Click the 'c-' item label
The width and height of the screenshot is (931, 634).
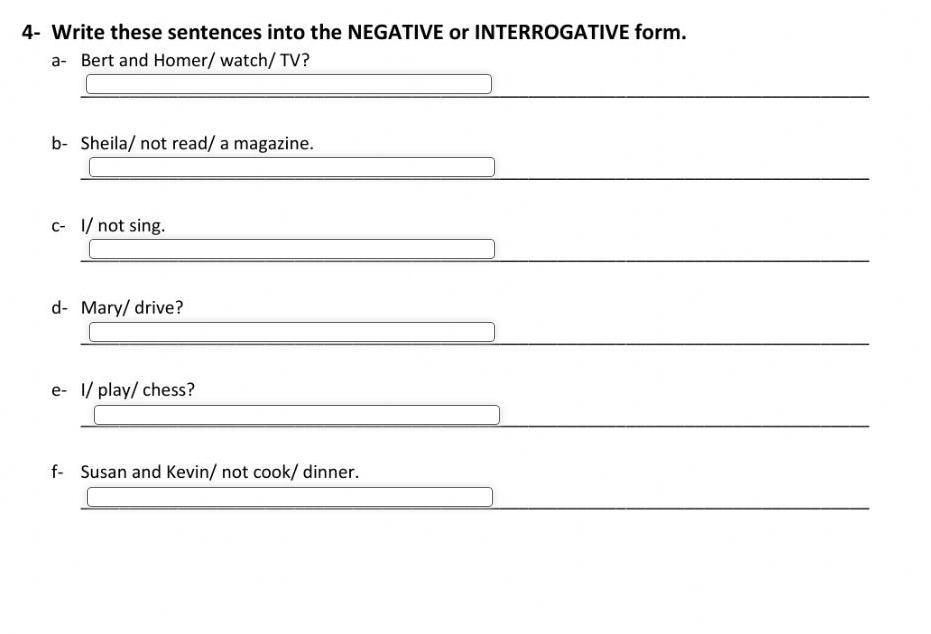pyautogui.click(x=59, y=225)
